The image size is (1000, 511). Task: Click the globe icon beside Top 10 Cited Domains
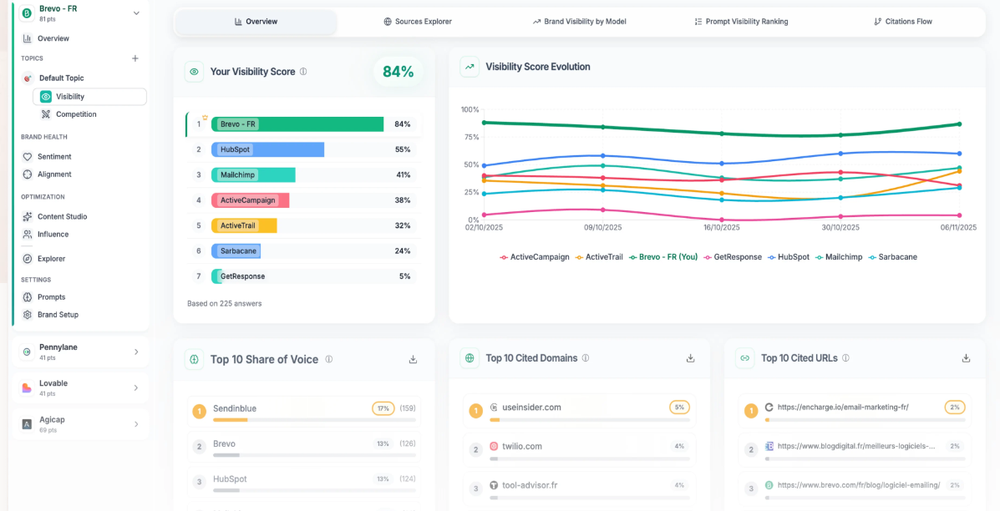tap(469, 358)
